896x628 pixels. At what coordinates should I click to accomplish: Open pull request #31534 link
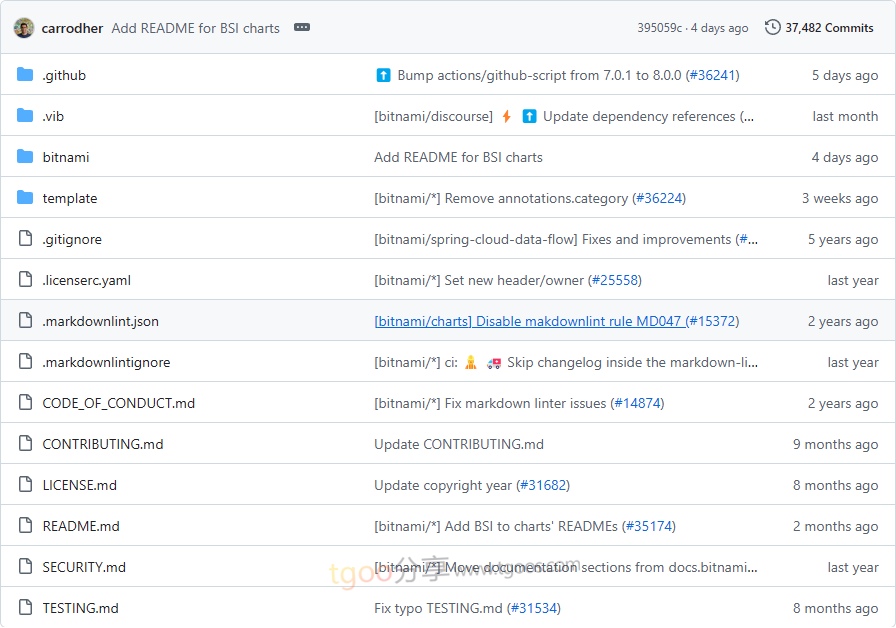533,608
